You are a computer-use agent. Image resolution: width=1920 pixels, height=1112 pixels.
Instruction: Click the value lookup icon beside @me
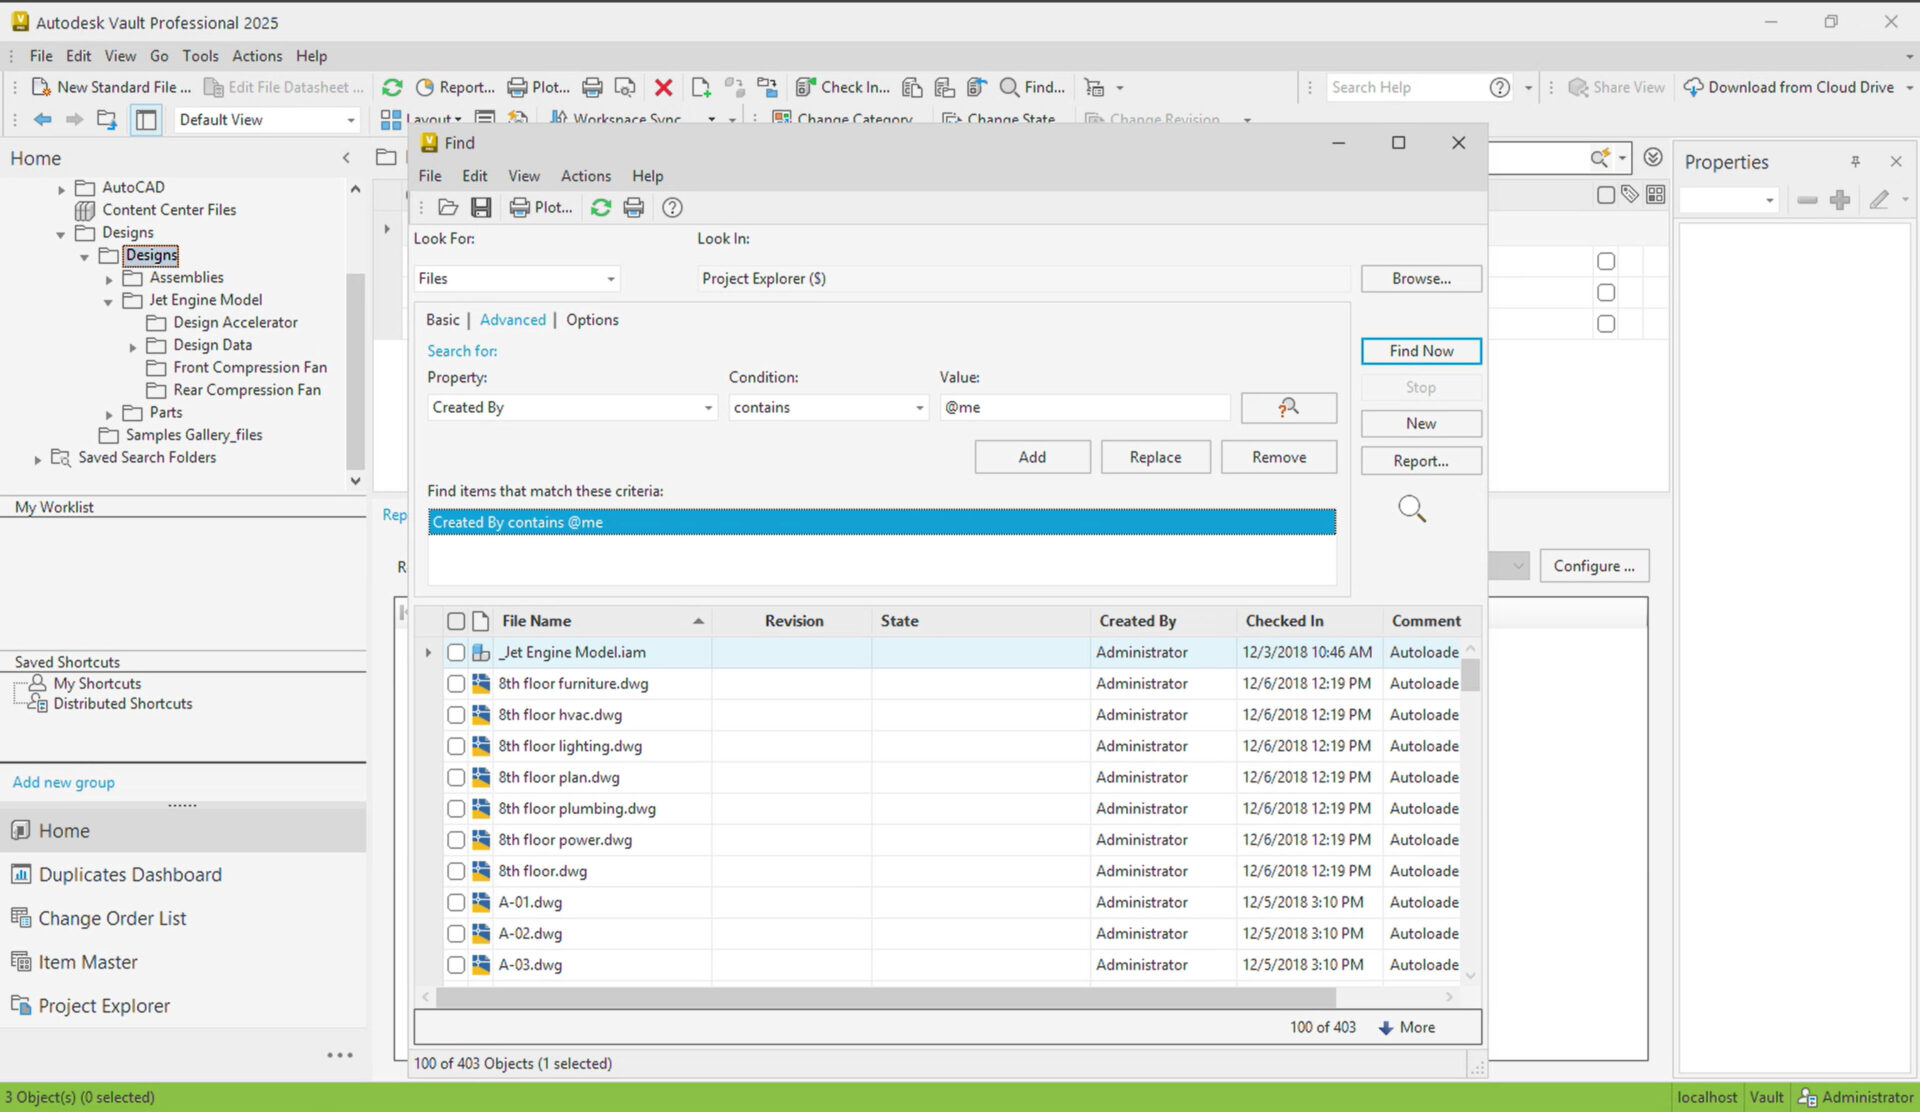(x=1288, y=407)
